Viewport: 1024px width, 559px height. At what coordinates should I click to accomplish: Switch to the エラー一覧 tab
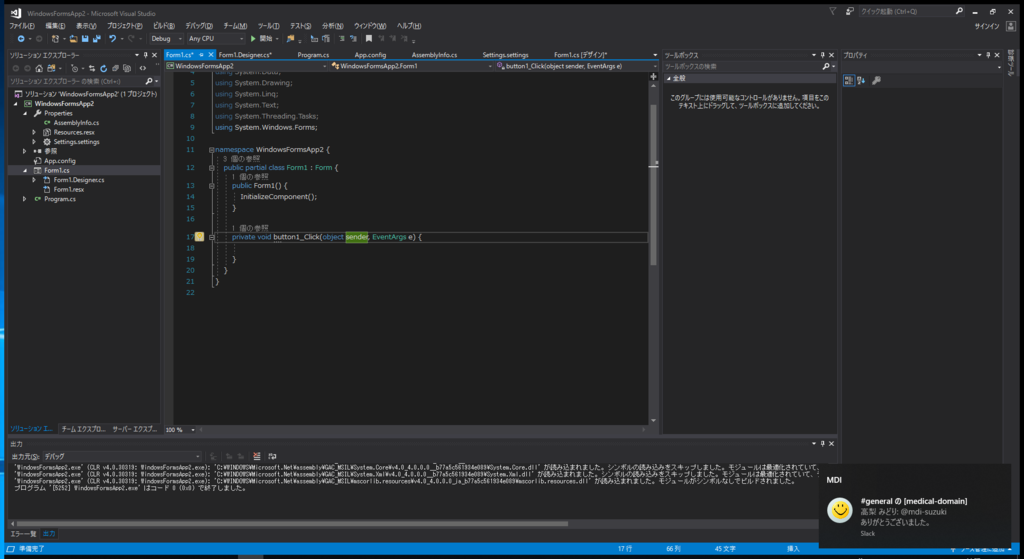point(24,534)
